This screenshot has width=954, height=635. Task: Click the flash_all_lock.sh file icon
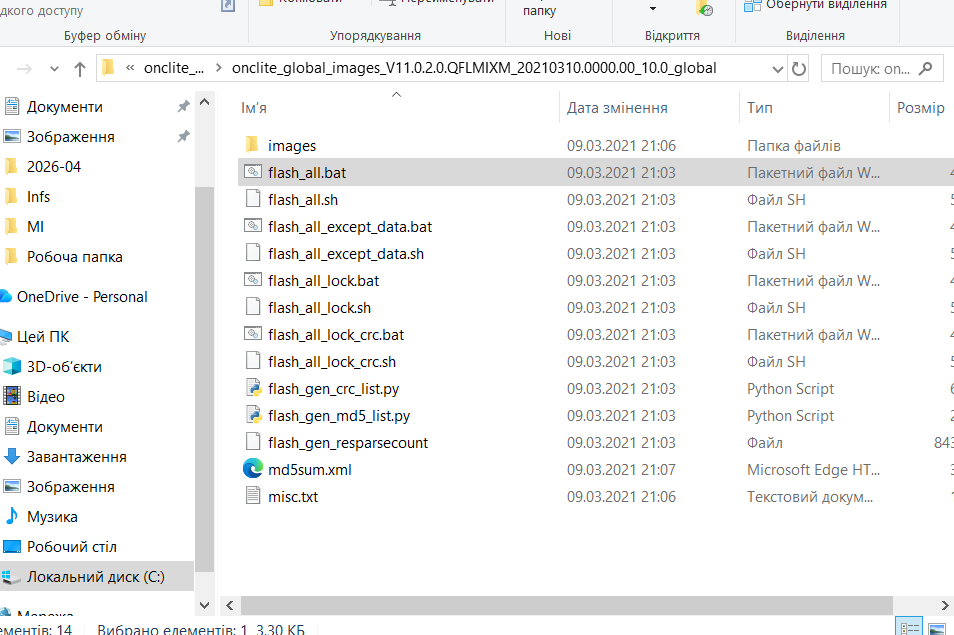252,307
